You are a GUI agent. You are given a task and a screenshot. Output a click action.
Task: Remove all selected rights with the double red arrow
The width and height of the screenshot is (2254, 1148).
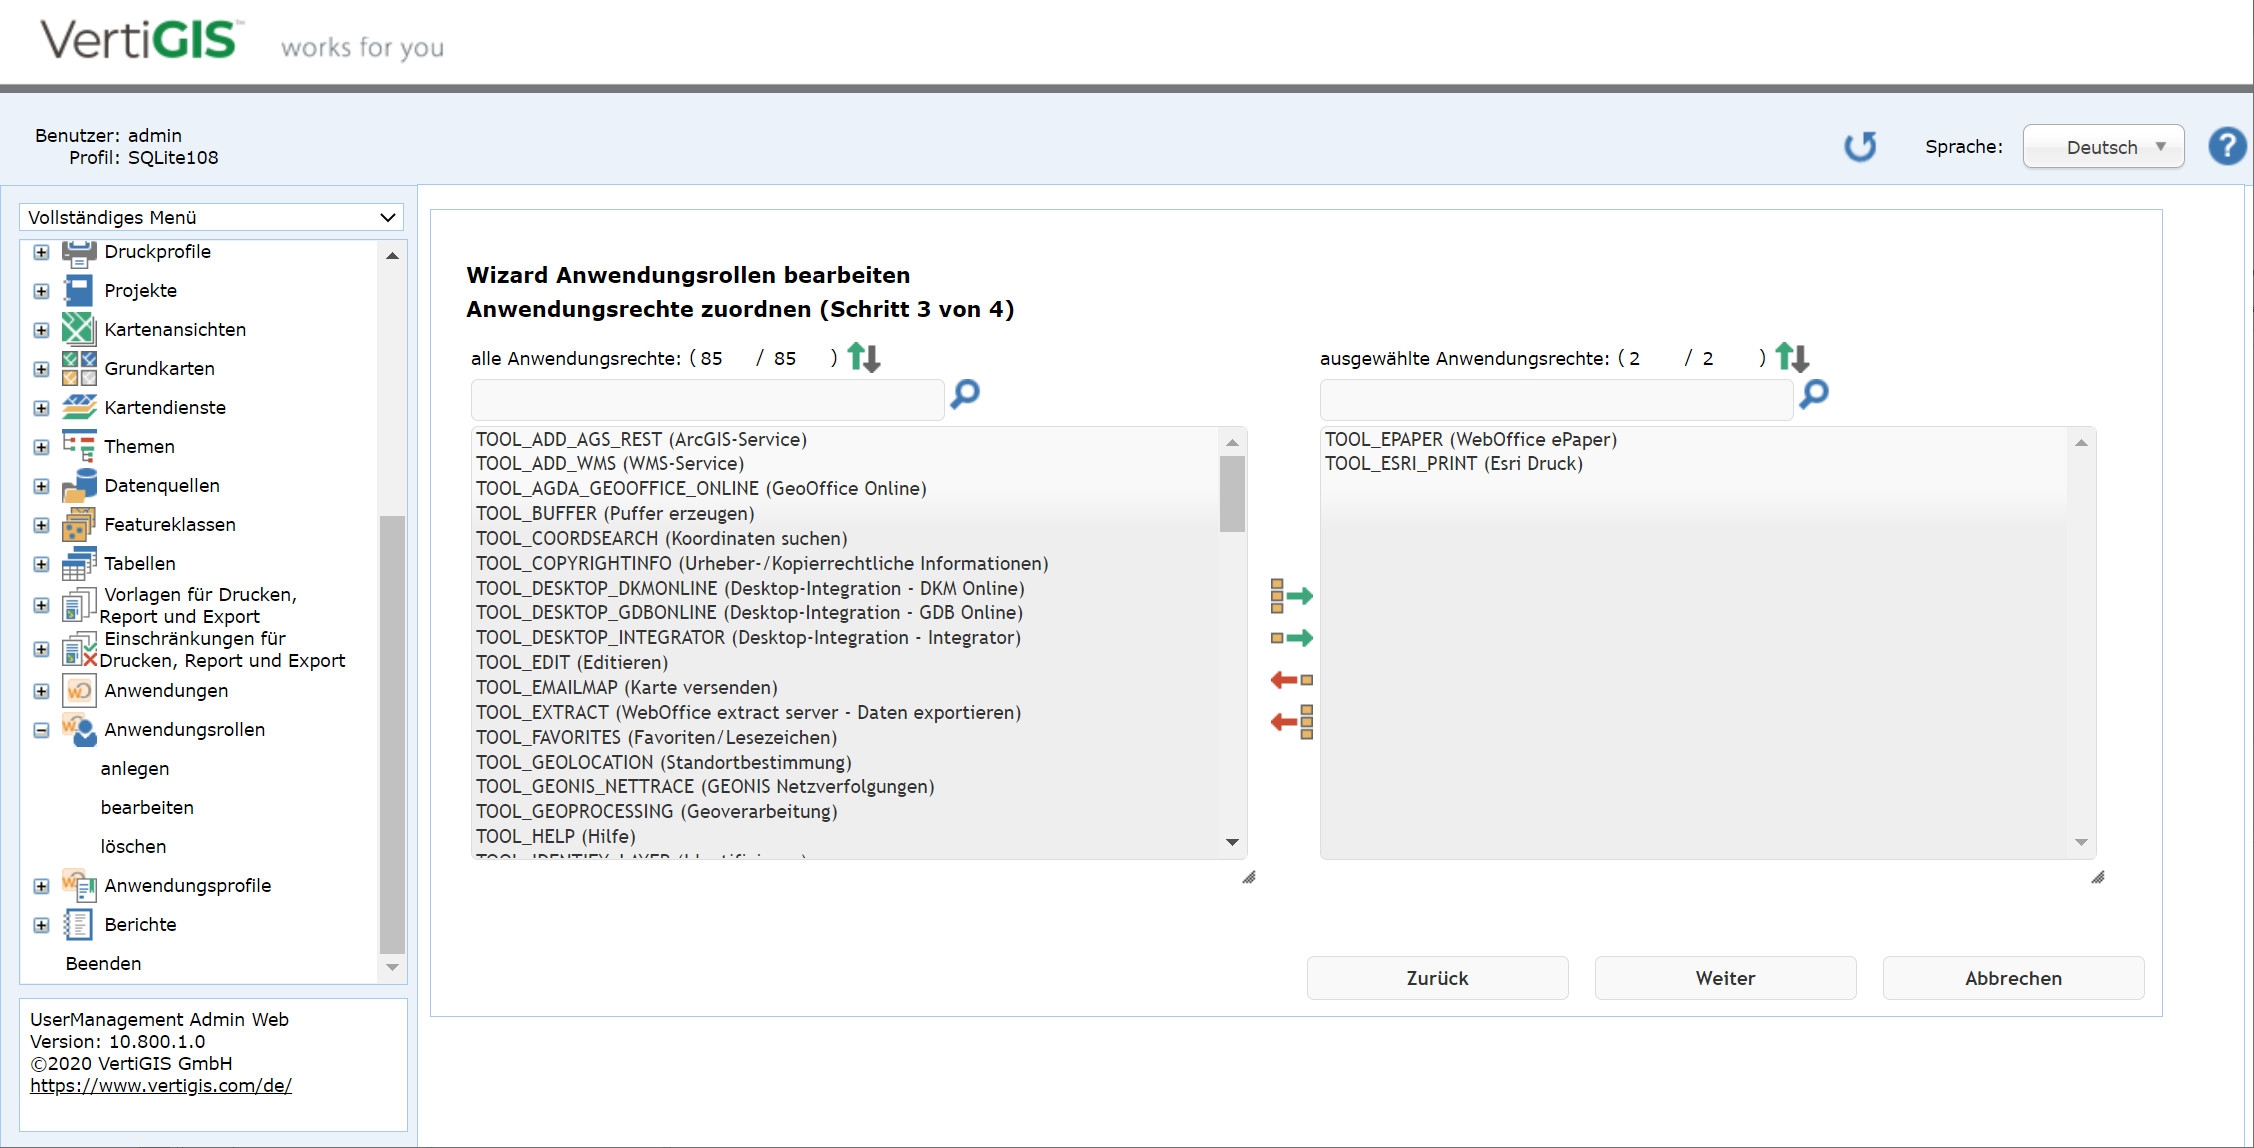click(1291, 722)
